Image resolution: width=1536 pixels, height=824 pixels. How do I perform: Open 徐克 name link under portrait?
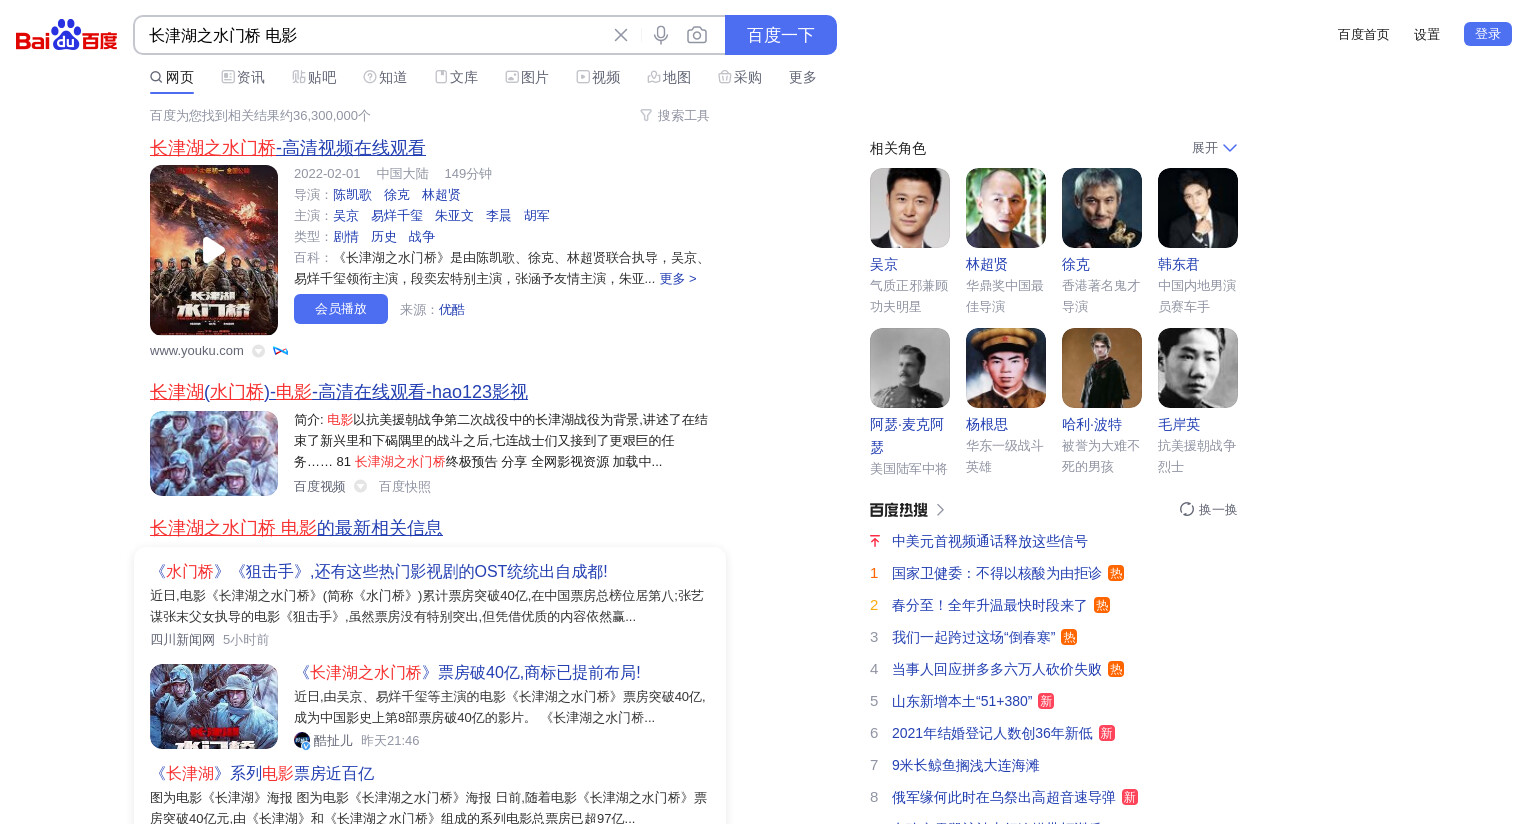point(1076,265)
